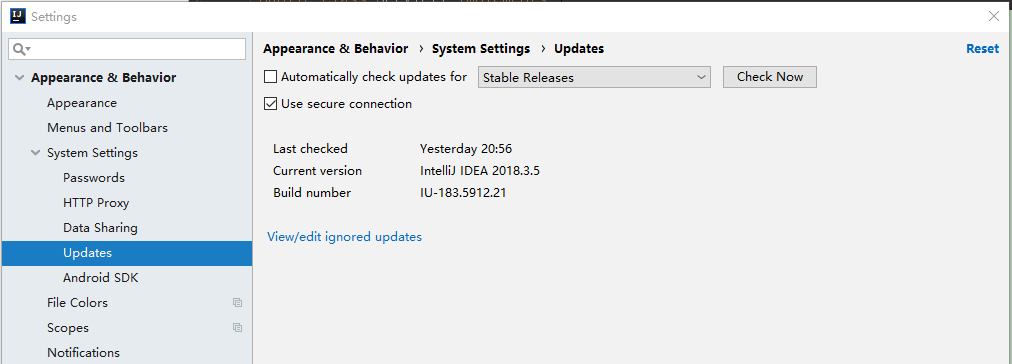The image size is (1012, 364).
Task: Click the search magnifier icon in settings
Action: pos(21,49)
